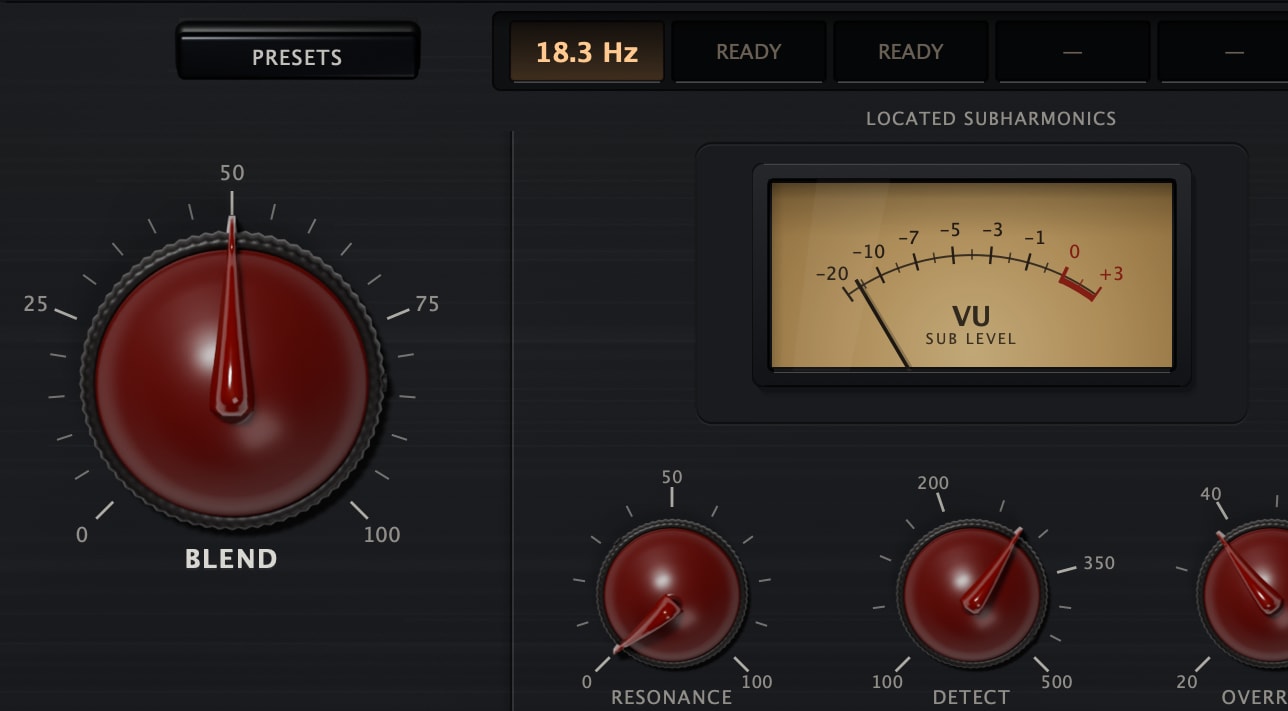
Task: Click the 100 mark on BLEND scale
Action: point(382,535)
